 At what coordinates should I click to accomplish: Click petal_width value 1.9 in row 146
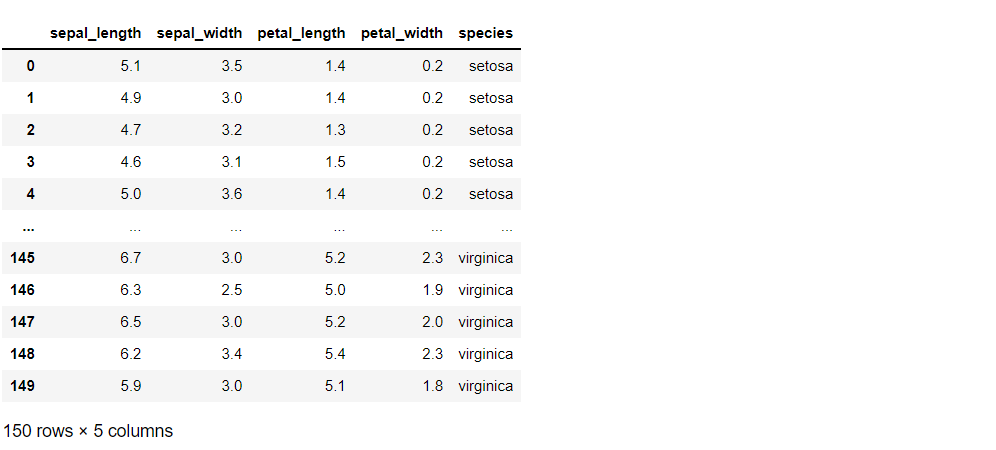click(x=432, y=290)
